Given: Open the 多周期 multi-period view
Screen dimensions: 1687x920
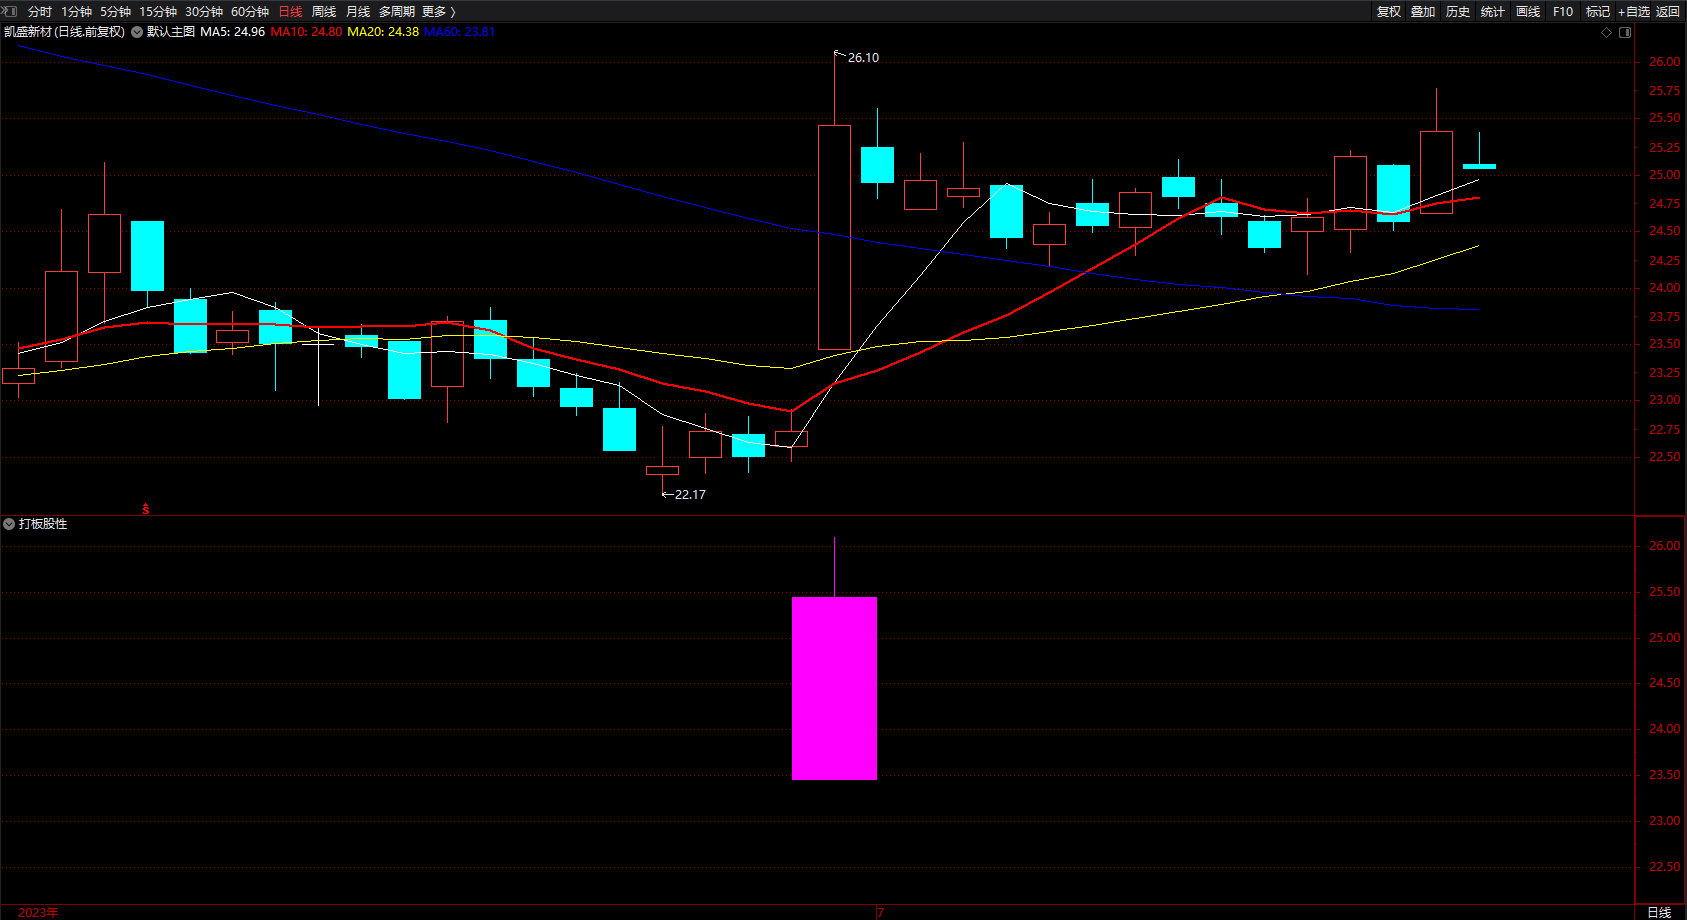Looking at the screenshot, I should pos(397,12).
